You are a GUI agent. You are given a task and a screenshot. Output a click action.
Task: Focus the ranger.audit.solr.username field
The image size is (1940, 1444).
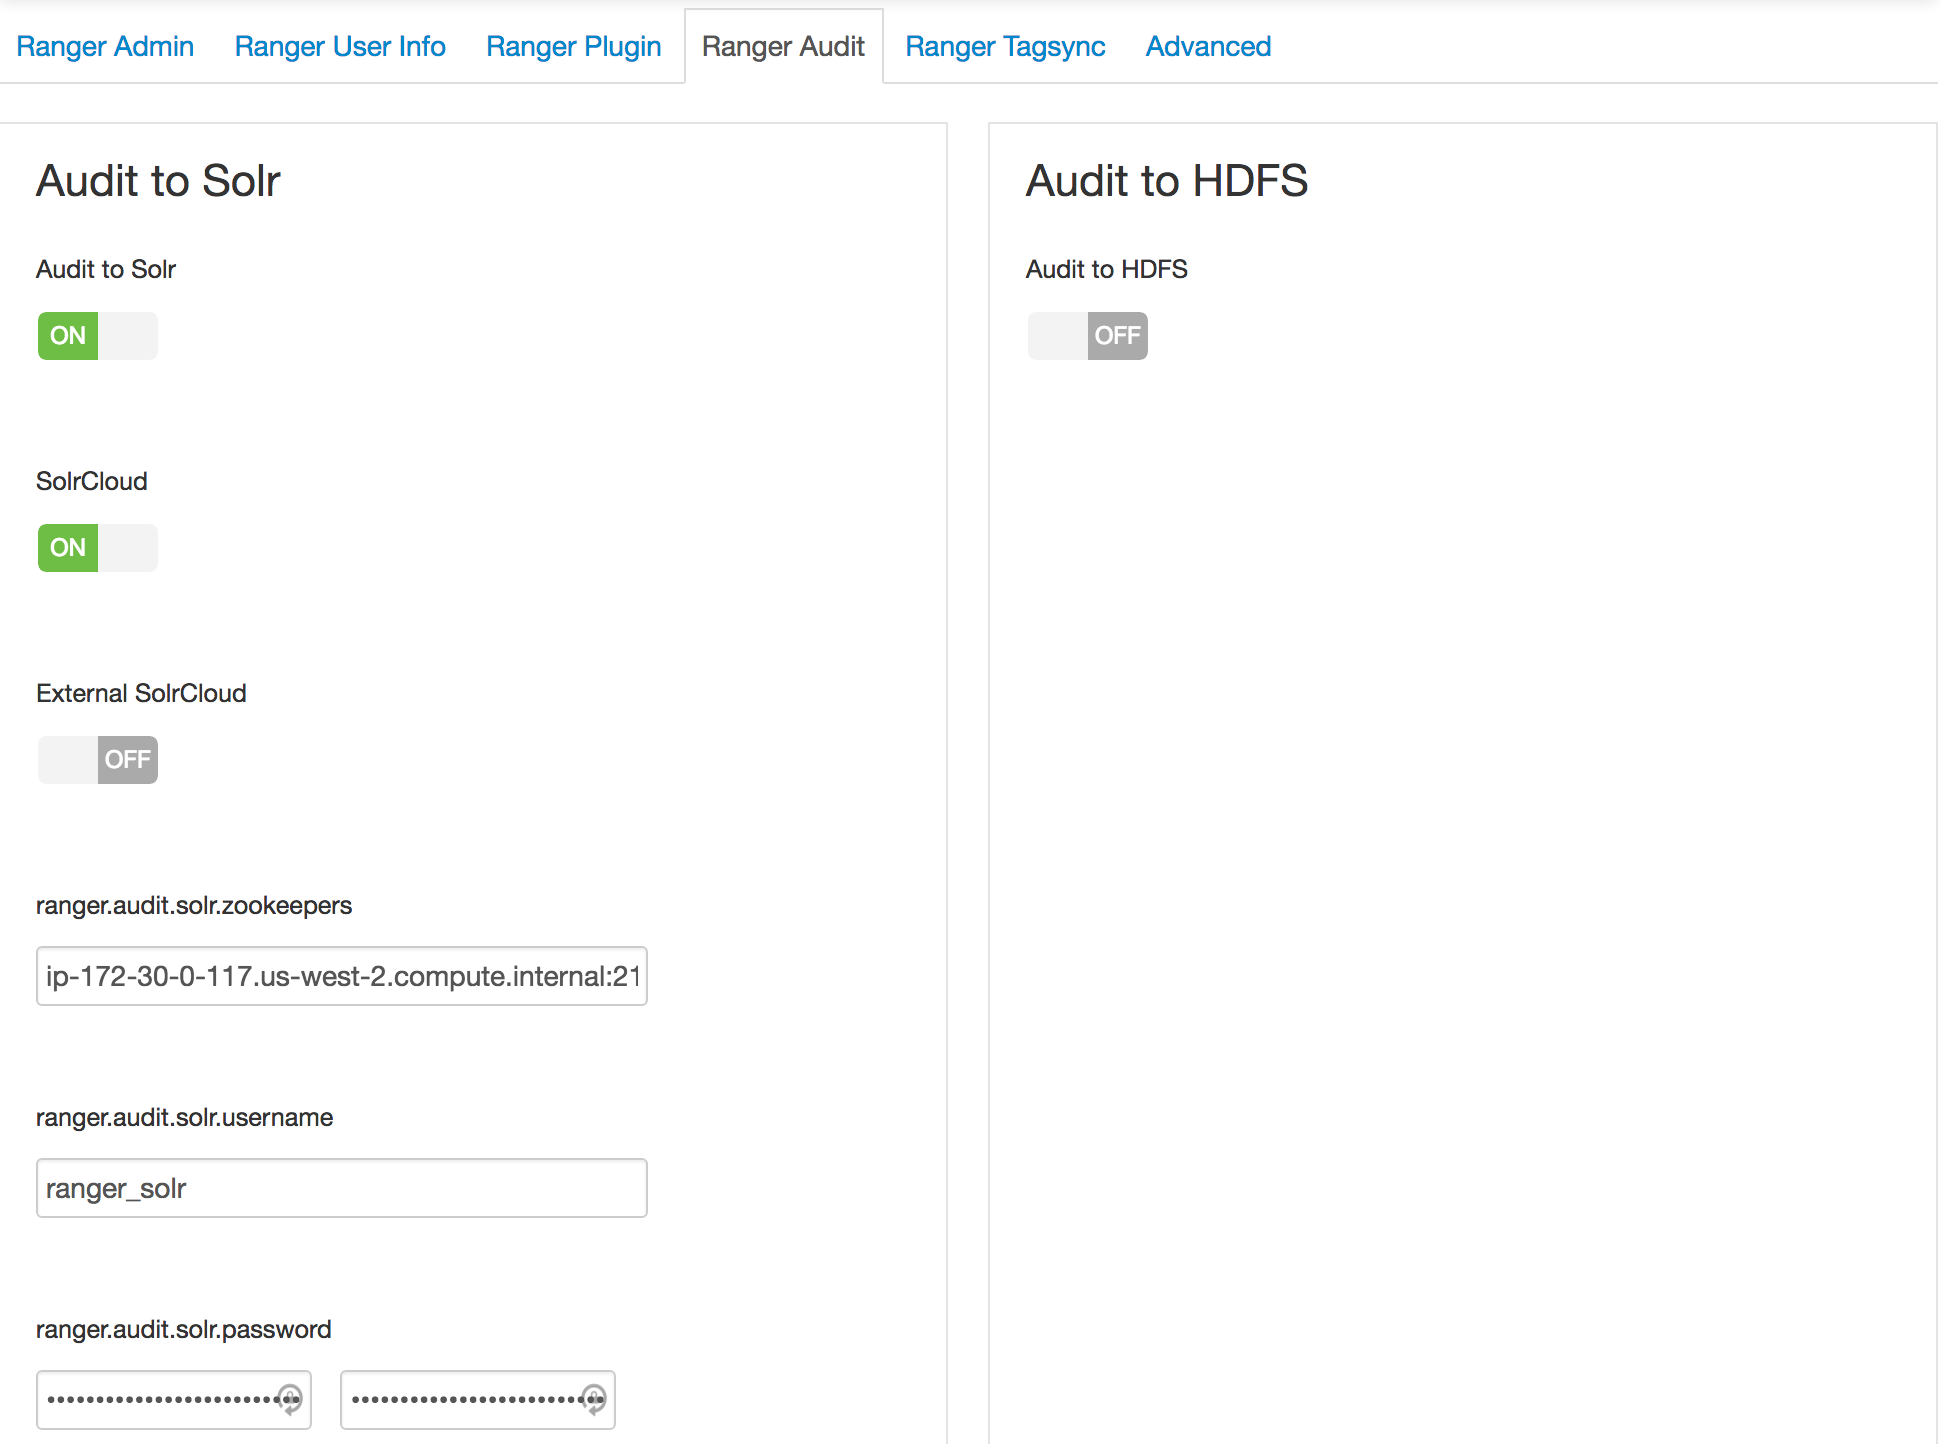point(341,1188)
